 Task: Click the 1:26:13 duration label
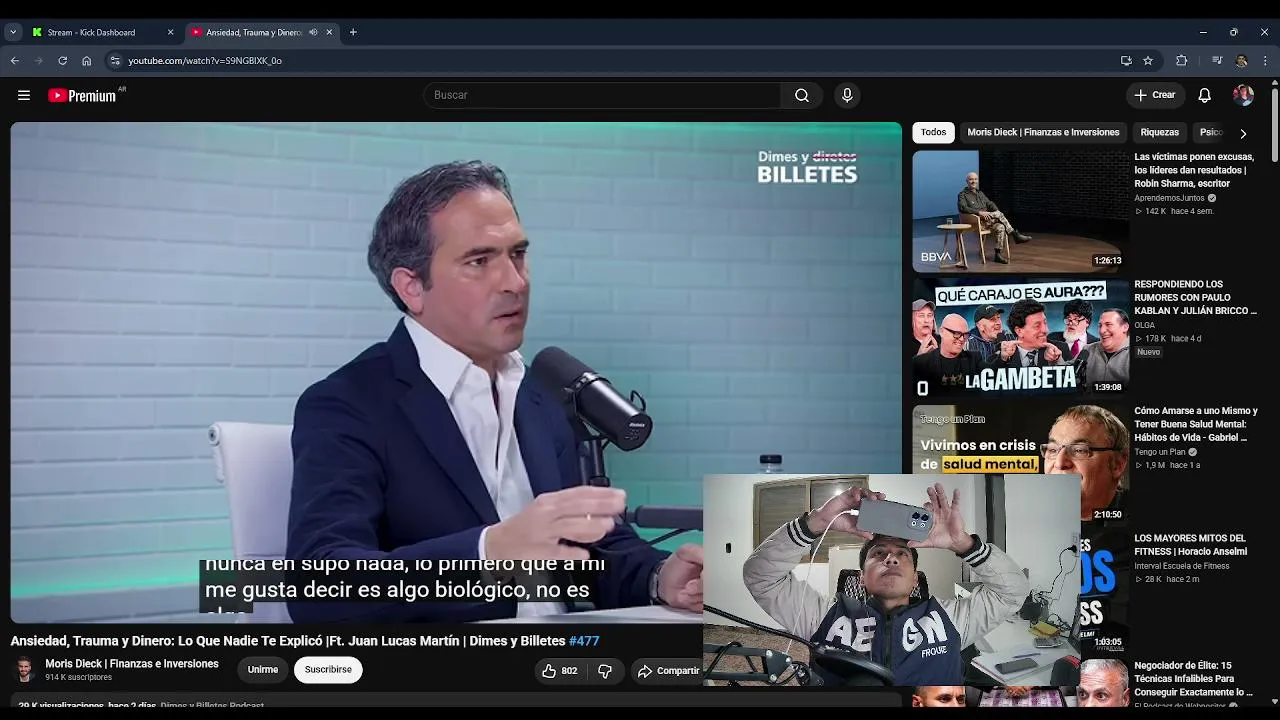click(x=1108, y=261)
